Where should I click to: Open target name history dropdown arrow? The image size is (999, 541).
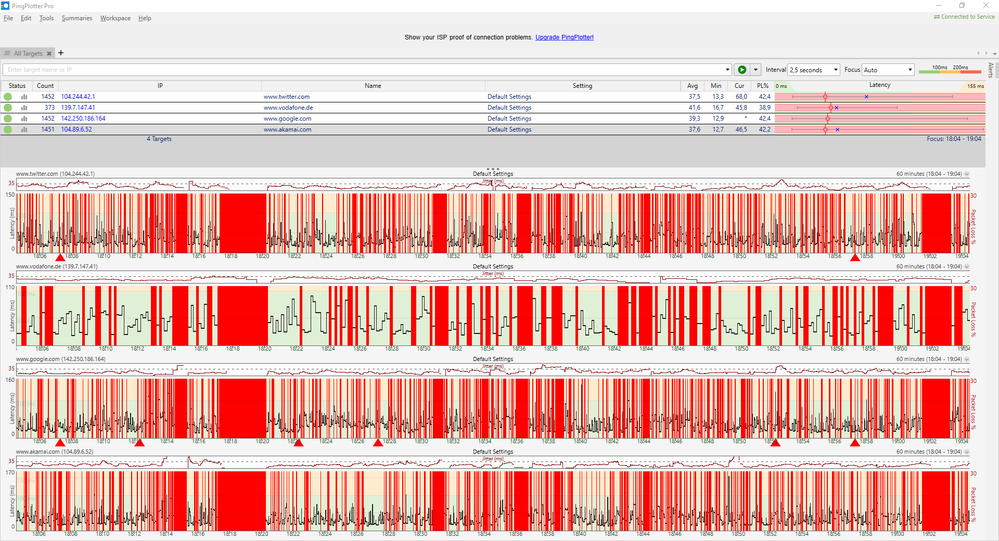click(x=728, y=69)
